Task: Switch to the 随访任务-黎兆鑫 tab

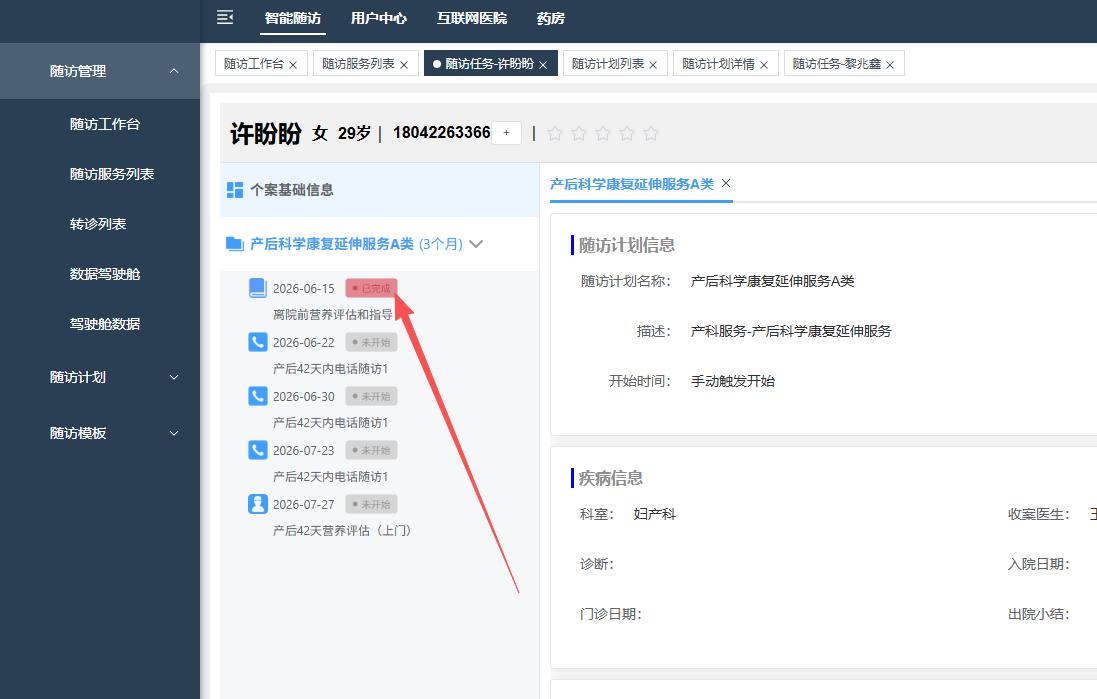Action: [x=836, y=64]
